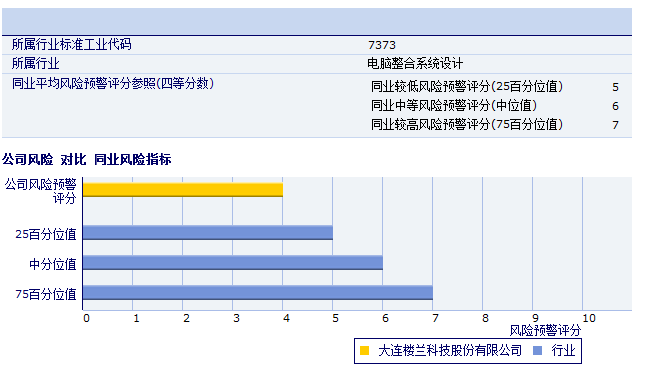Click 同业较高风险预警评分(75百分位值) text
This screenshot has height=377, width=645.
coord(467,124)
